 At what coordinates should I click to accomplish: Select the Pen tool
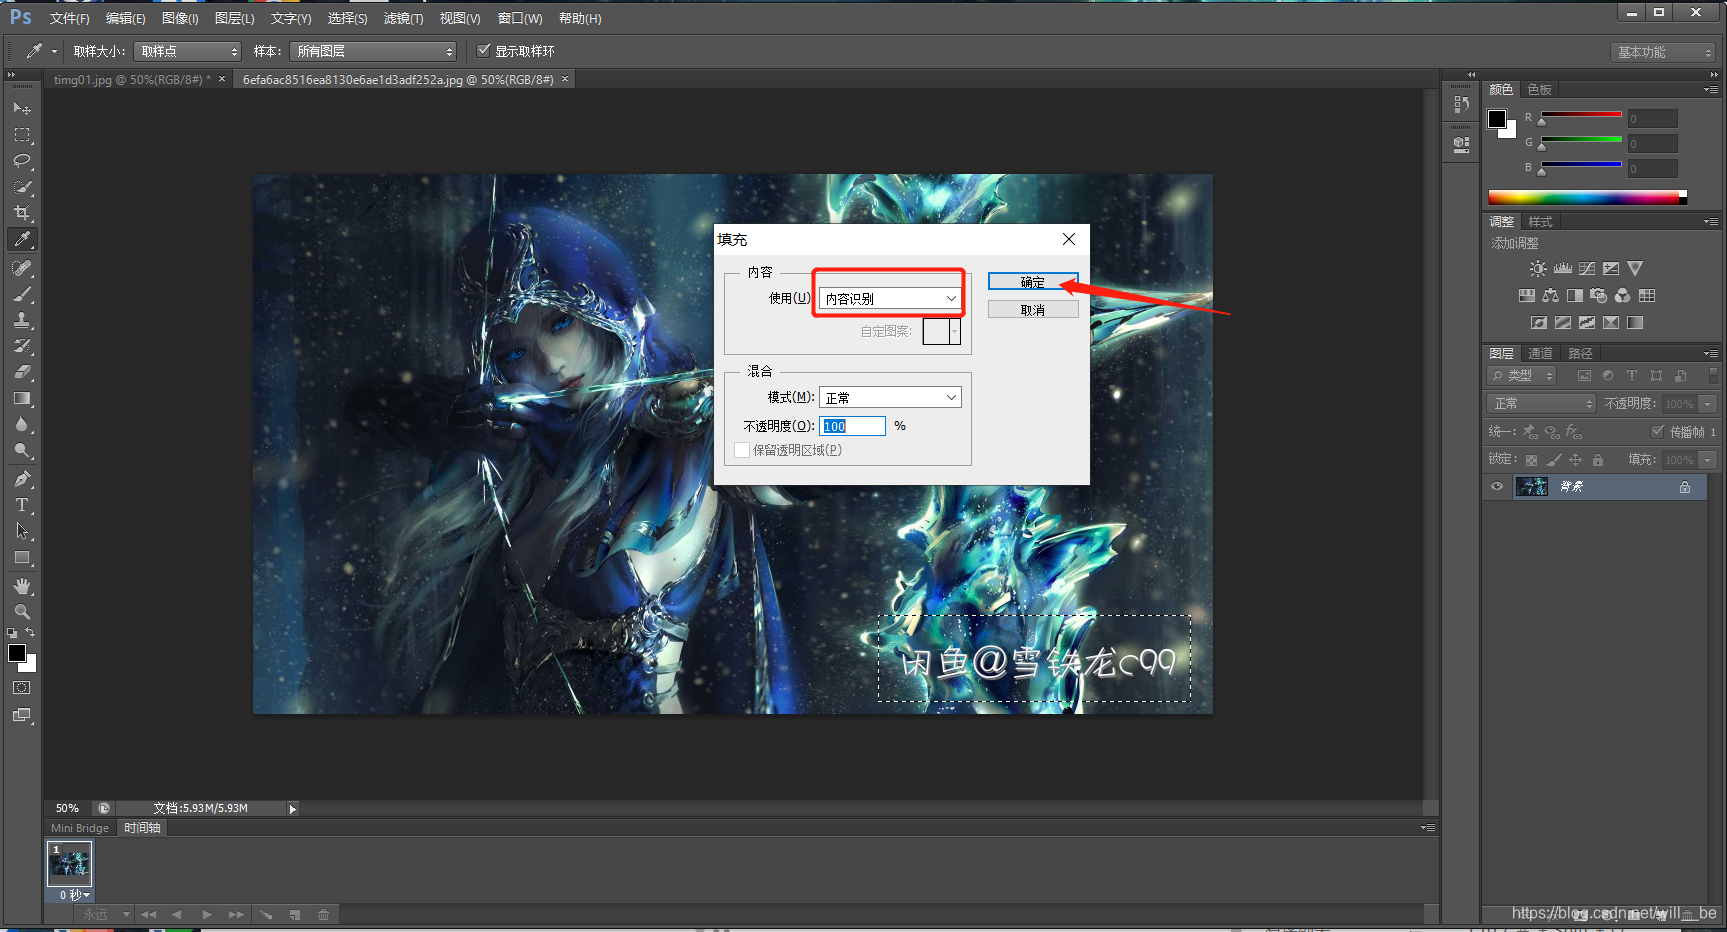click(22, 479)
